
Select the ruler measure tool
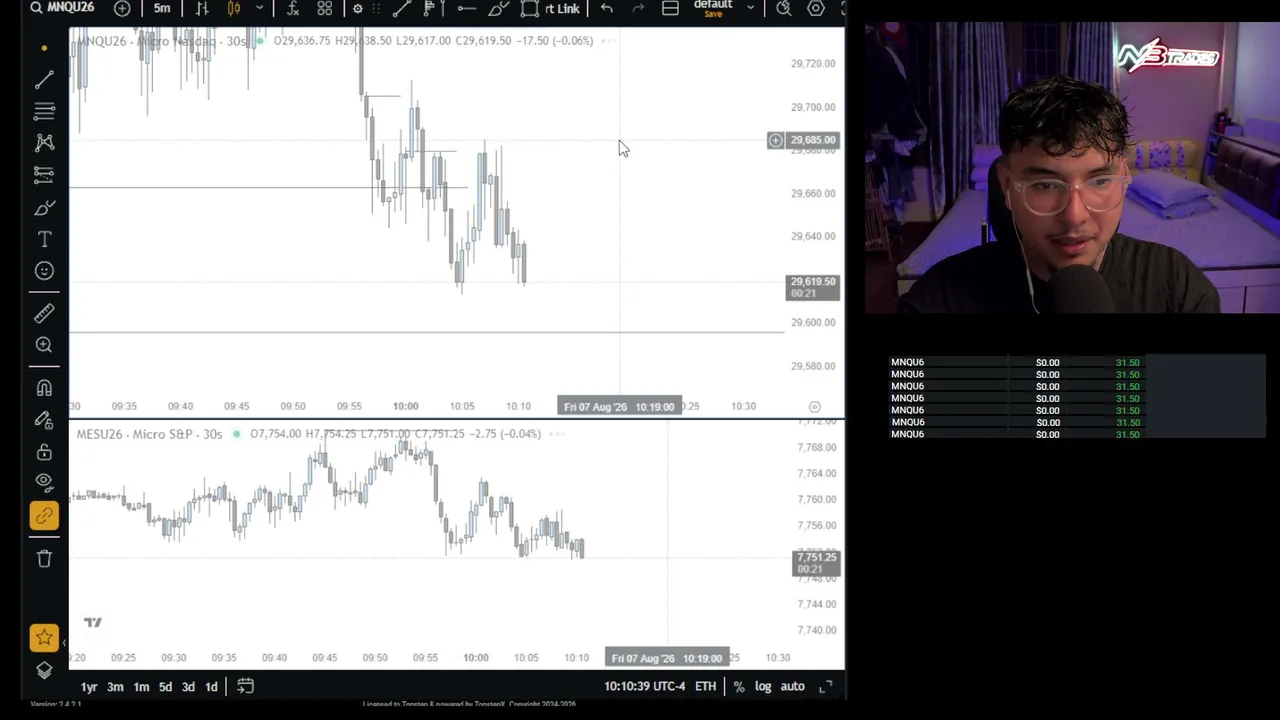(44, 314)
